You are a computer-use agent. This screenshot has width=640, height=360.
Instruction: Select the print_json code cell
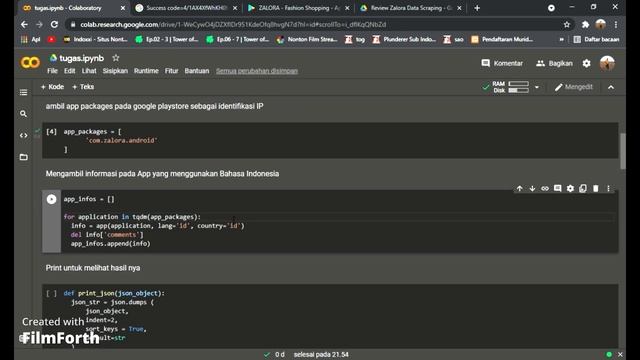click(330, 316)
